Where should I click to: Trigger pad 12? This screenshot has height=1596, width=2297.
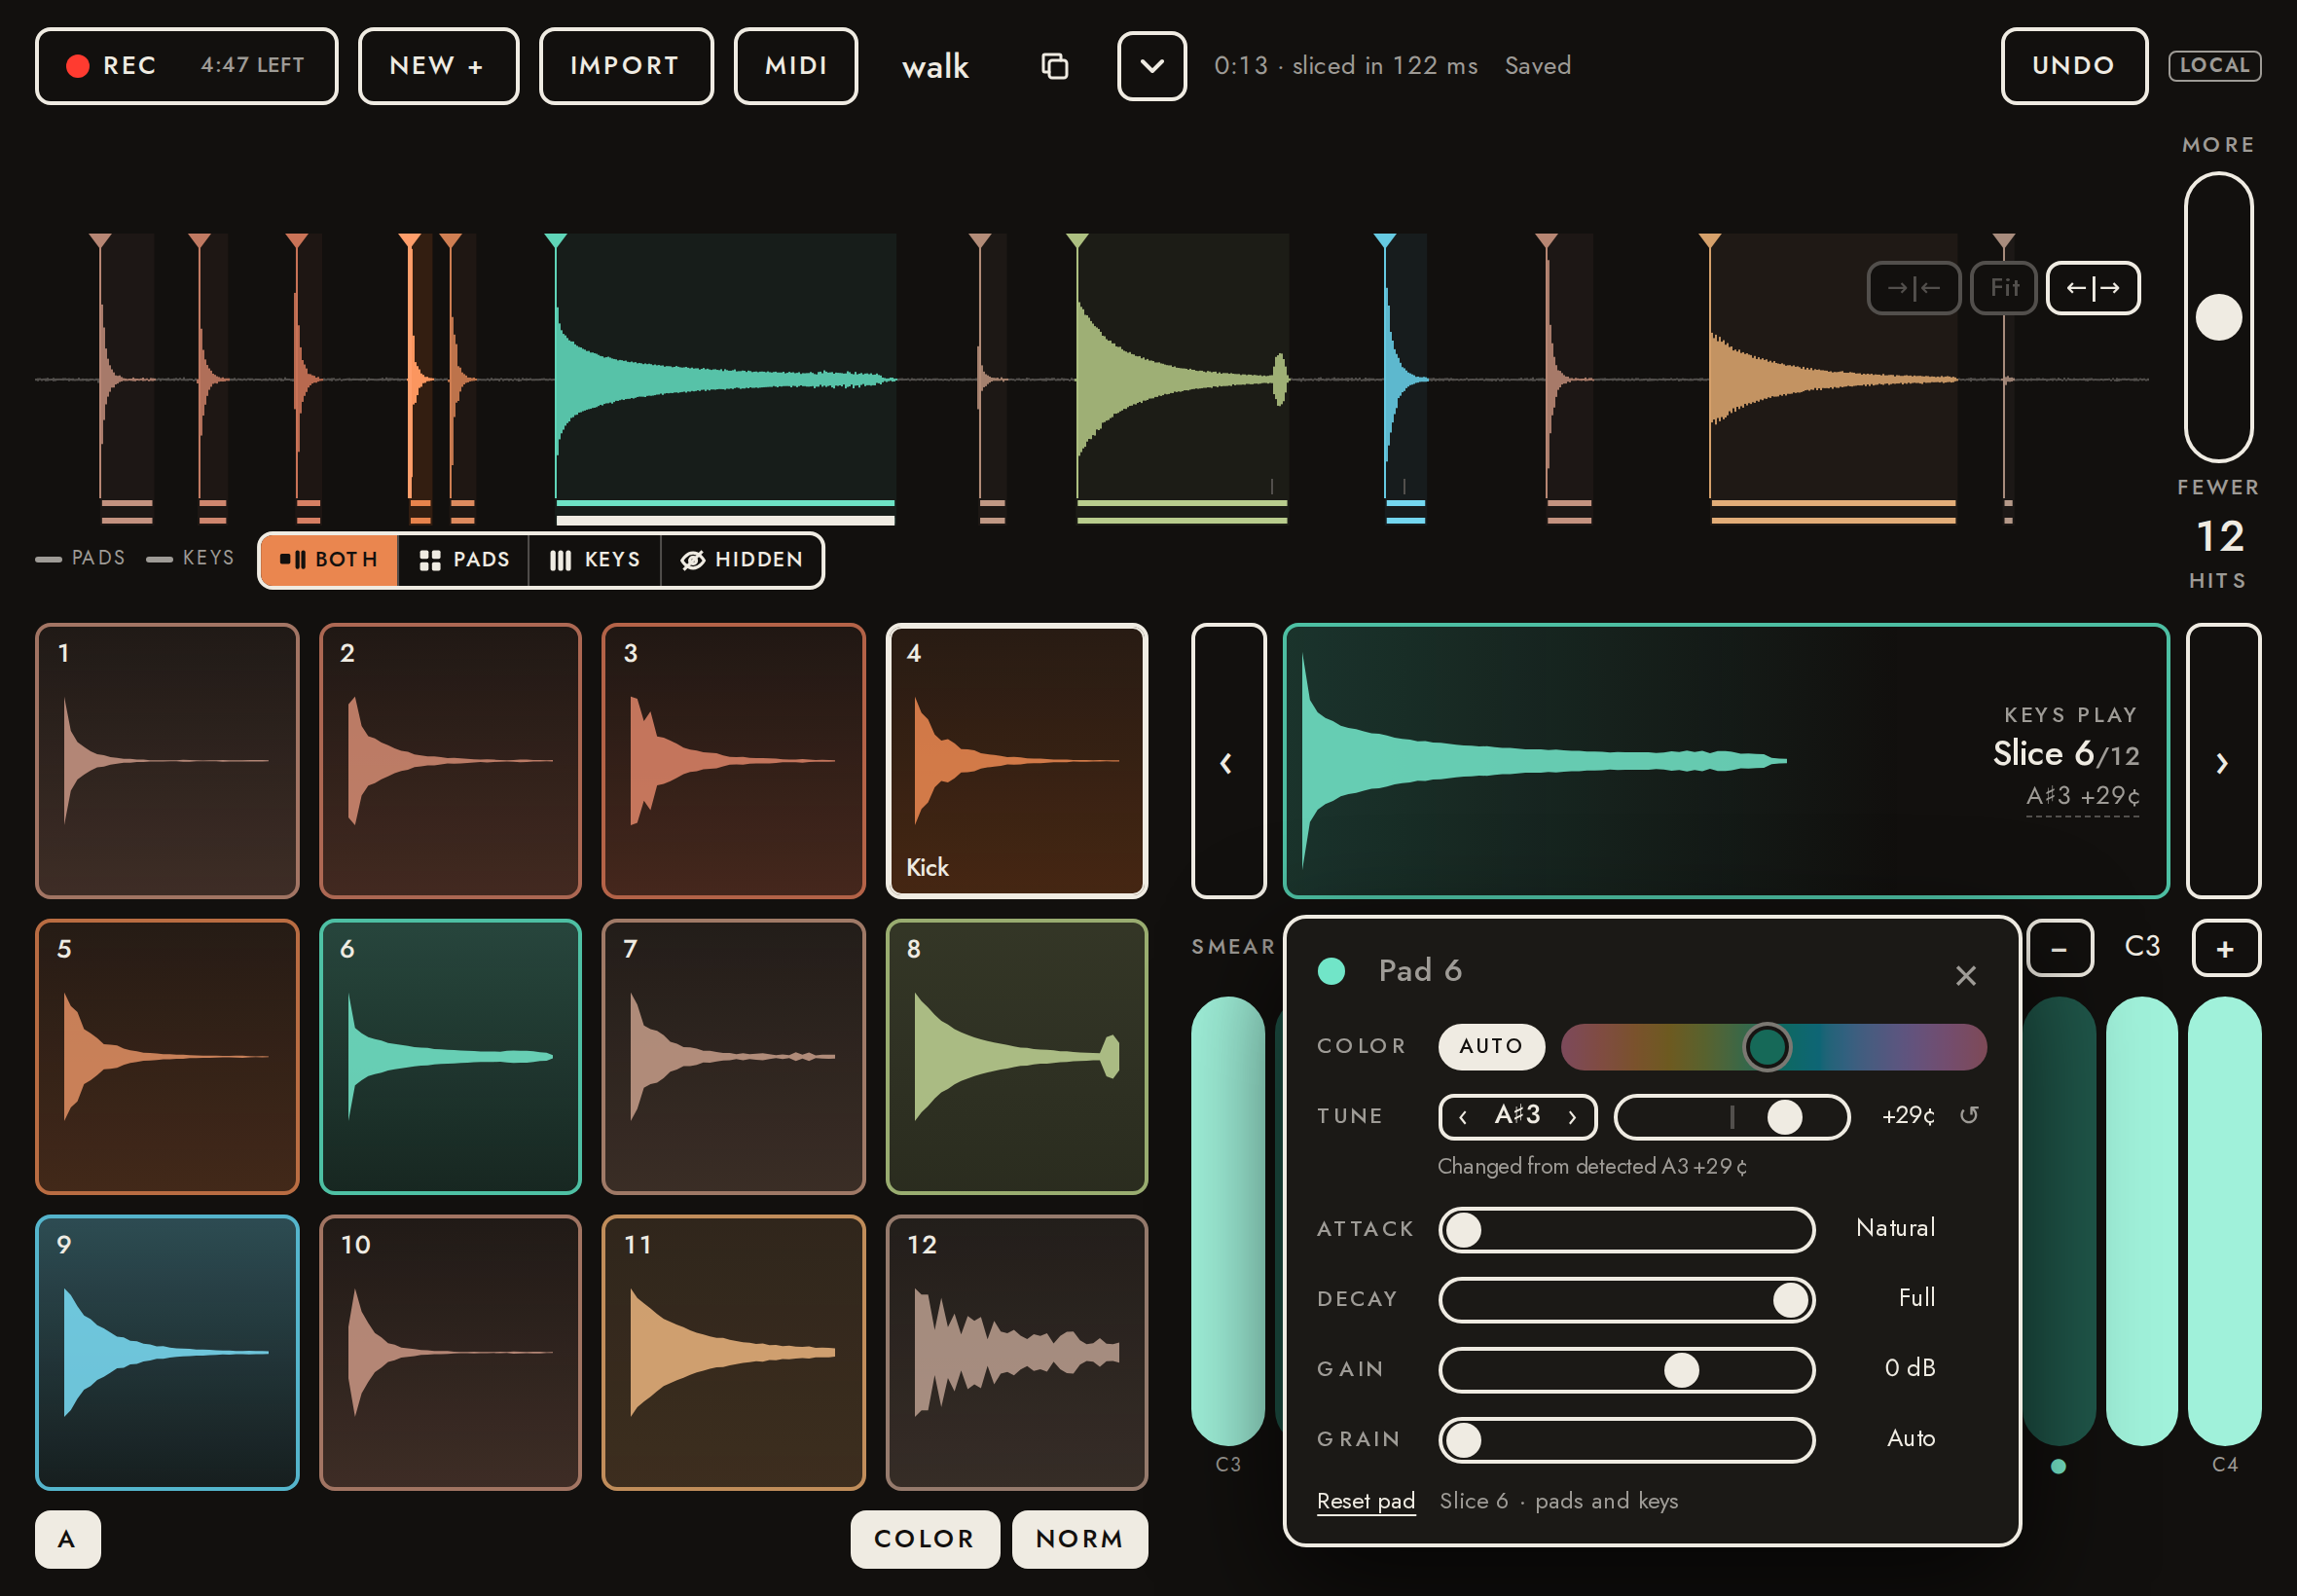1017,1352
